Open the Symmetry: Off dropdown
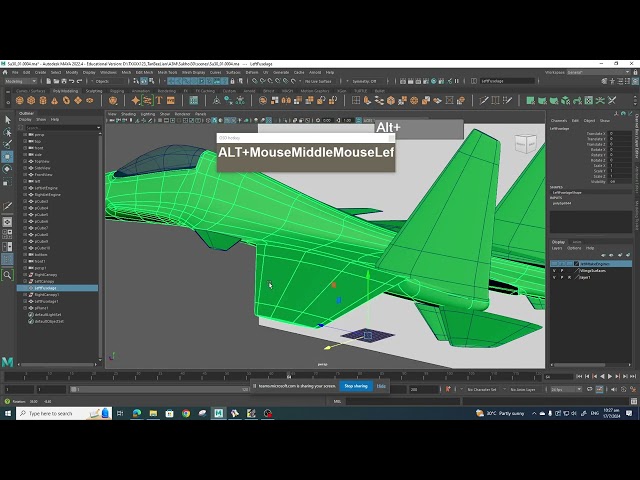640x480 pixels. point(368,81)
